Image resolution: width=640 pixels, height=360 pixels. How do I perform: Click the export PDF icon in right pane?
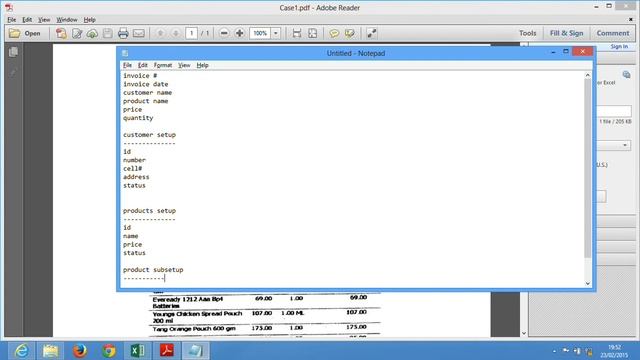tap(627, 74)
